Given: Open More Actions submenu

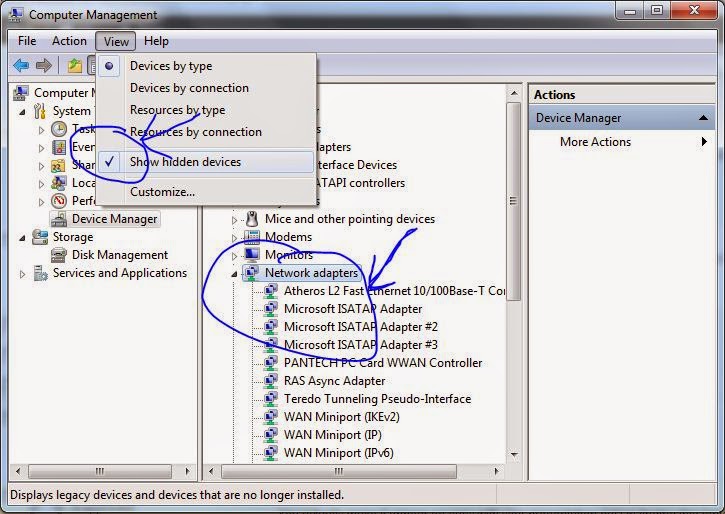Looking at the screenshot, I should [621, 142].
